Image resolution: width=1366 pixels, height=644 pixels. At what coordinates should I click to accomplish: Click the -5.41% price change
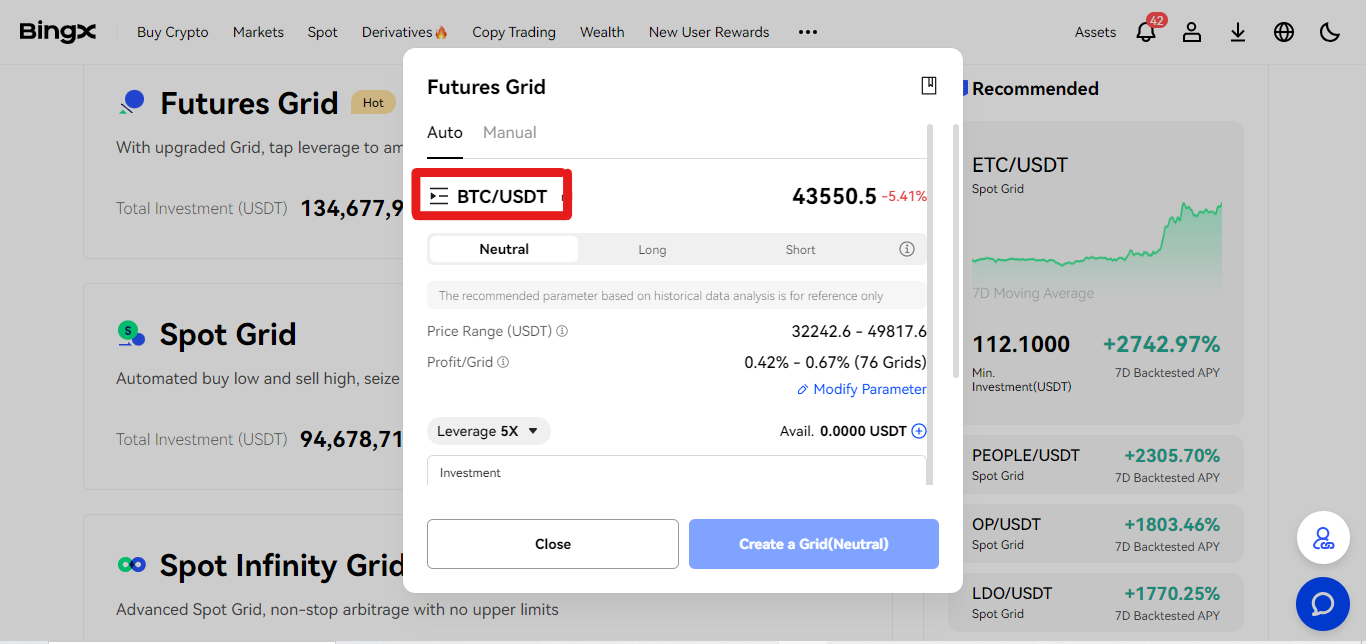click(904, 197)
